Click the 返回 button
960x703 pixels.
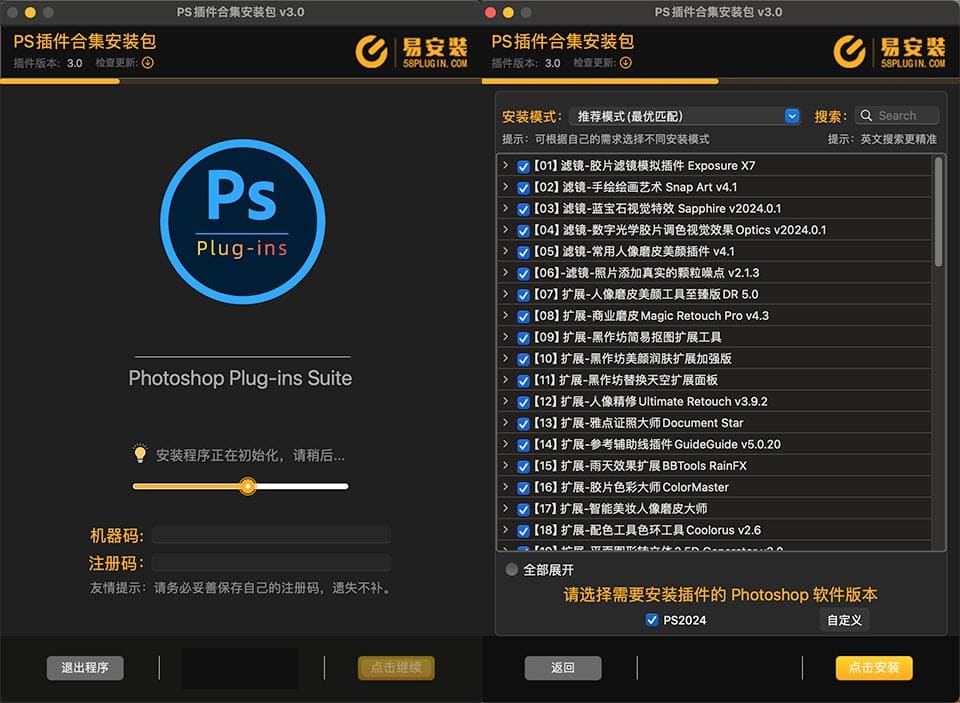pos(563,667)
